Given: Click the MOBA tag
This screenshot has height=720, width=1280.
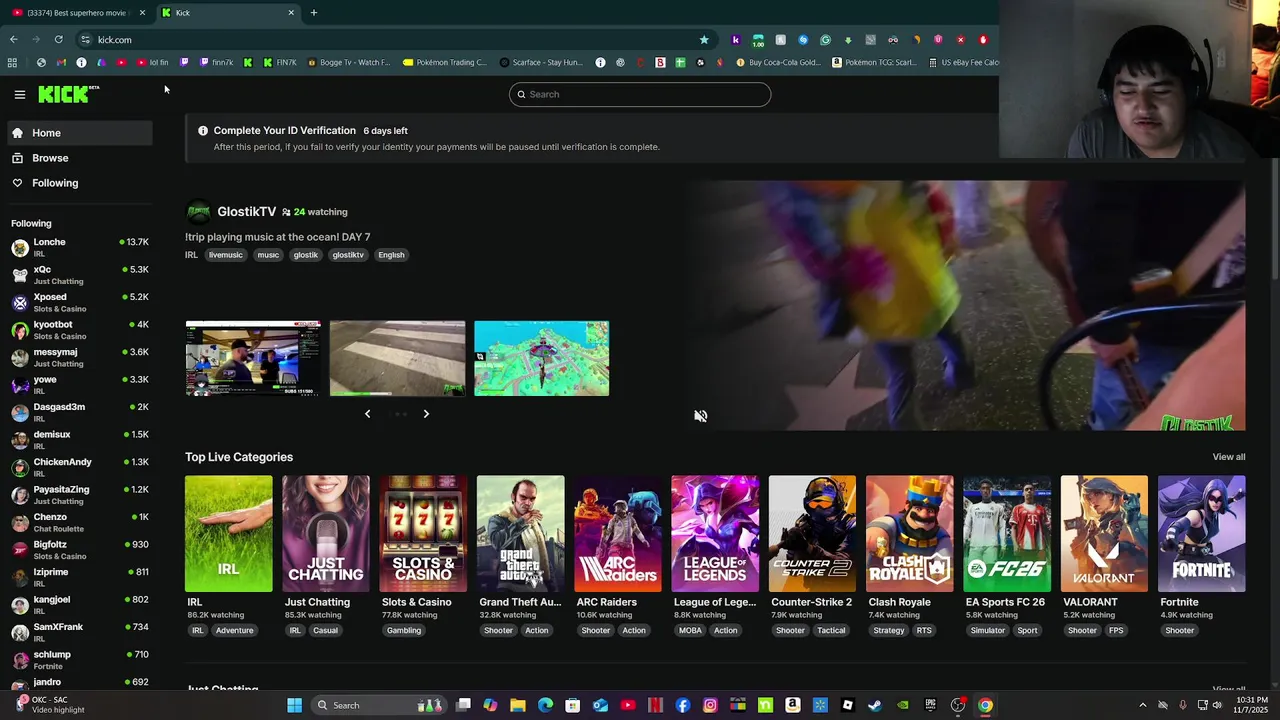Looking at the screenshot, I should [x=690, y=631].
